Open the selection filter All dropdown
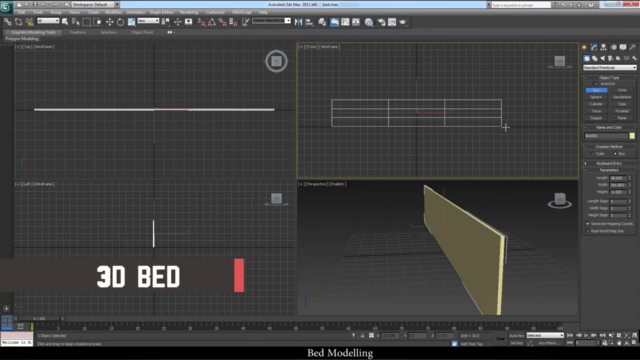The height and width of the screenshot is (360, 640). click(x=48, y=21)
